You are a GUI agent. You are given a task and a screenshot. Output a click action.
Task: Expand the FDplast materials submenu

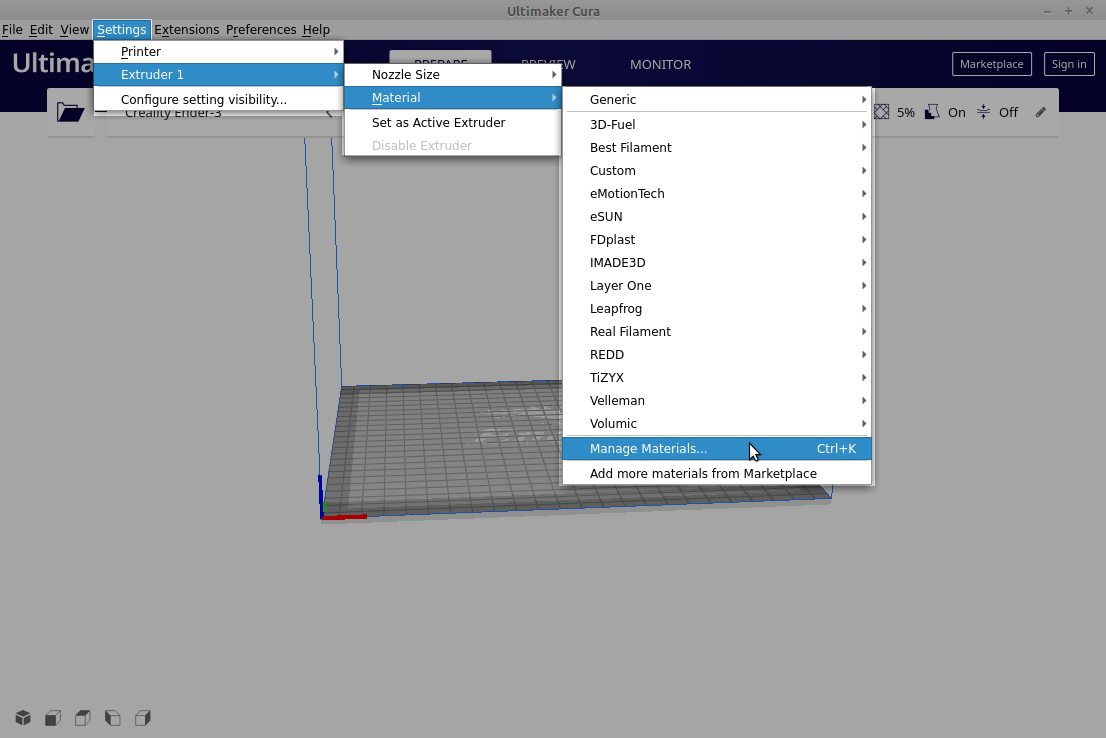click(717, 240)
